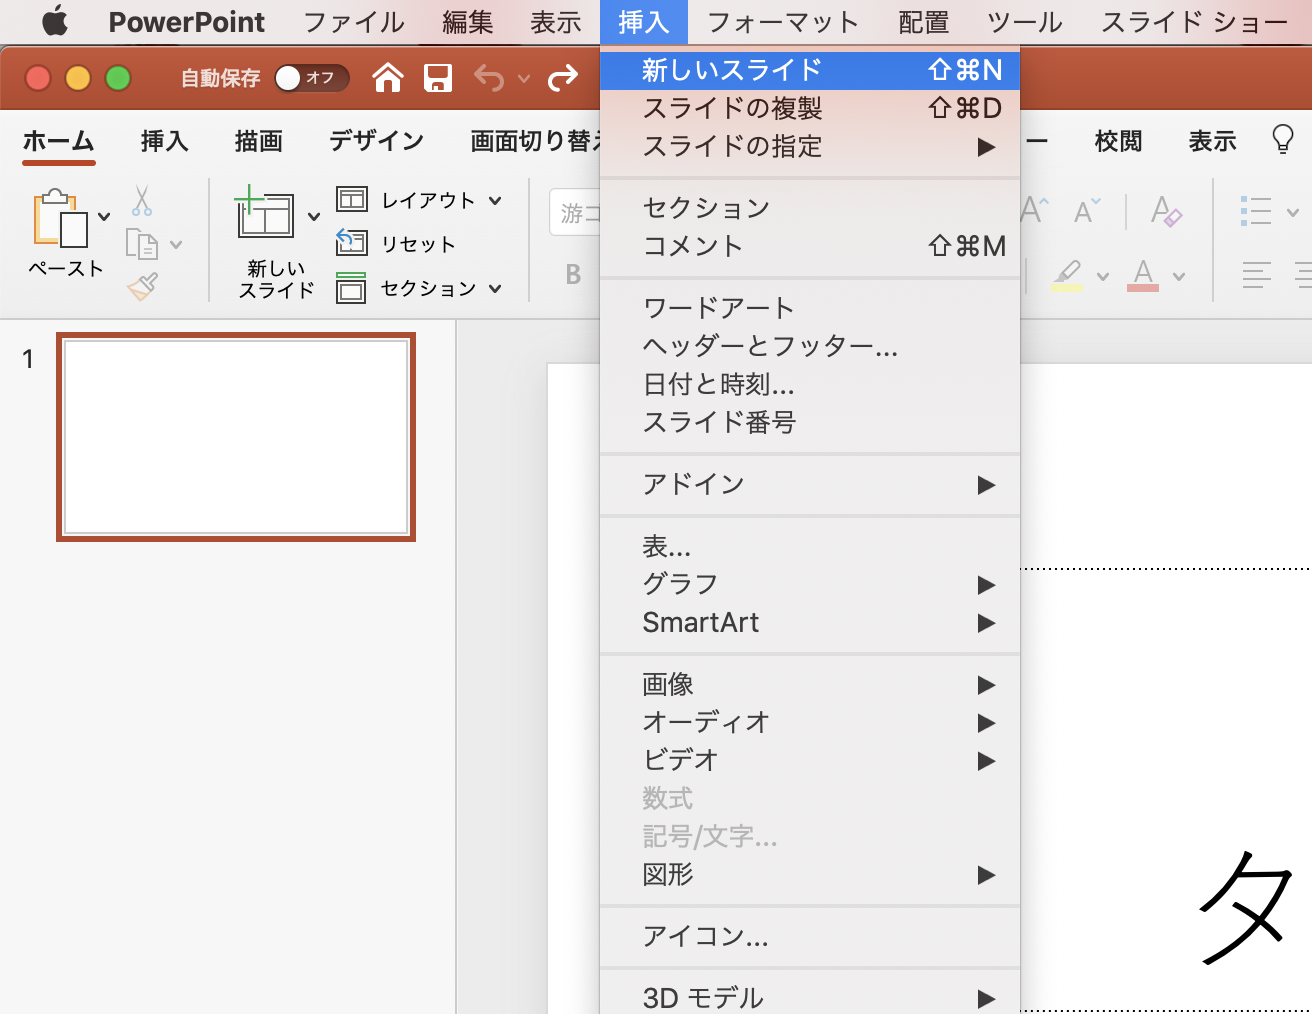Click the Save floppy disk icon
This screenshot has width=1312, height=1014.
tap(438, 78)
